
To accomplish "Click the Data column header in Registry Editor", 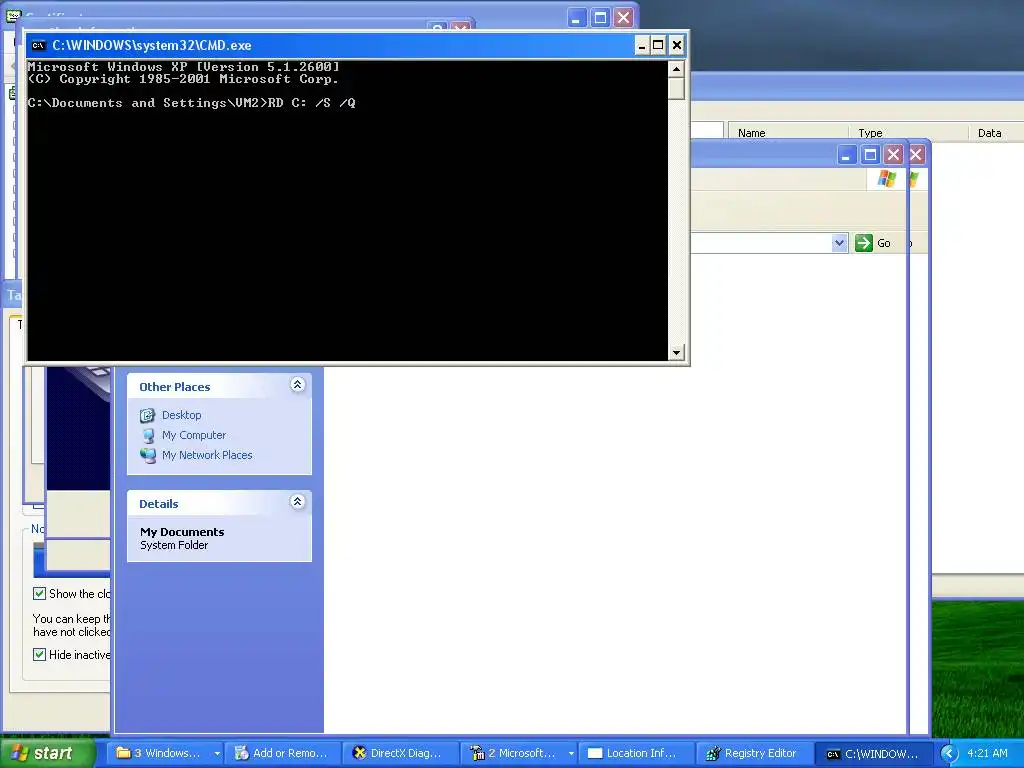I will (996, 133).
